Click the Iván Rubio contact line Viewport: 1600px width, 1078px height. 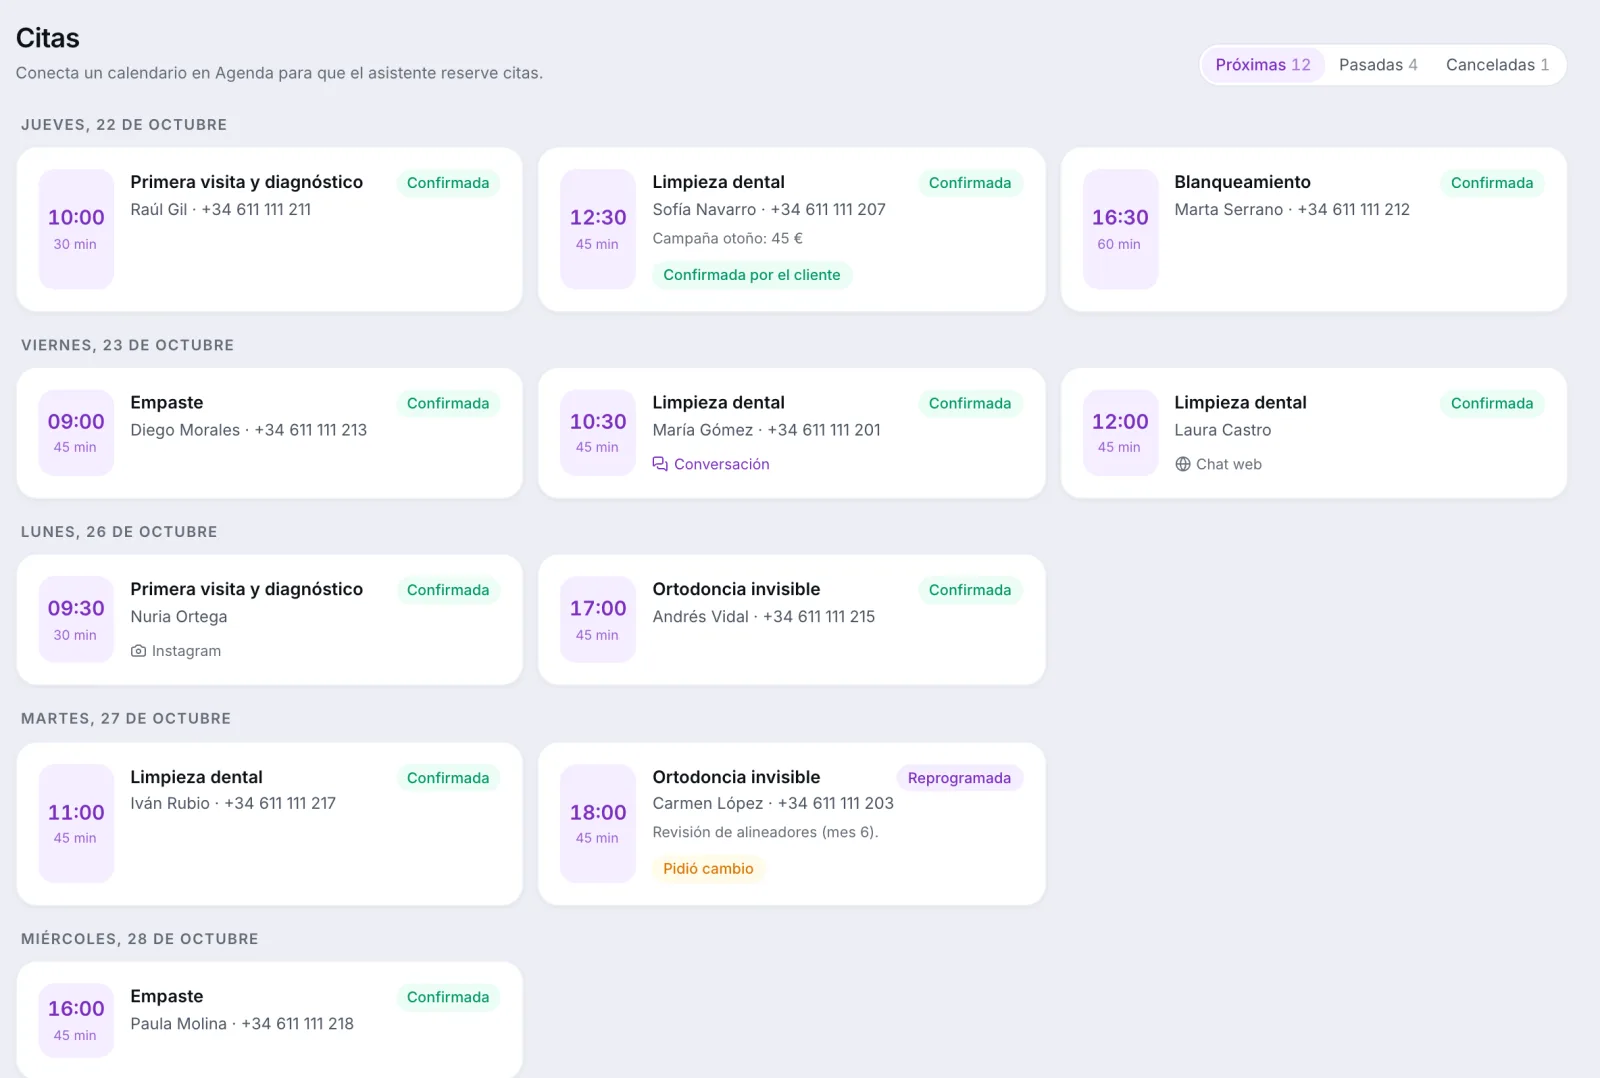[x=233, y=803]
